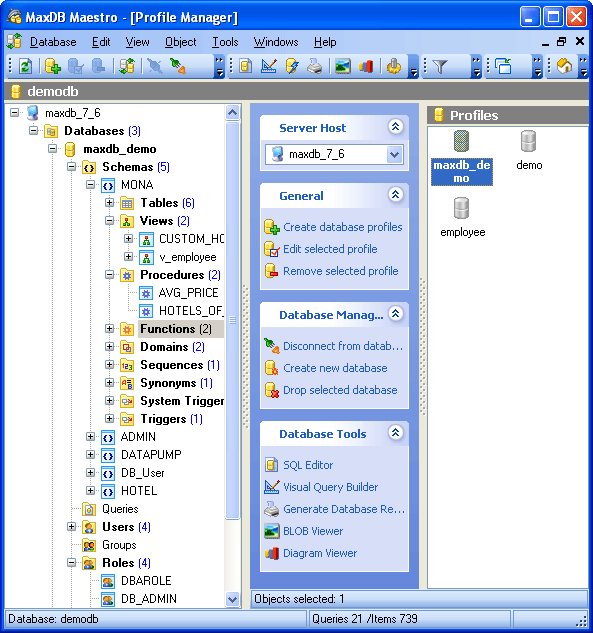Click the printer report toolbar icon
The image size is (593, 633).
[314, 66]
